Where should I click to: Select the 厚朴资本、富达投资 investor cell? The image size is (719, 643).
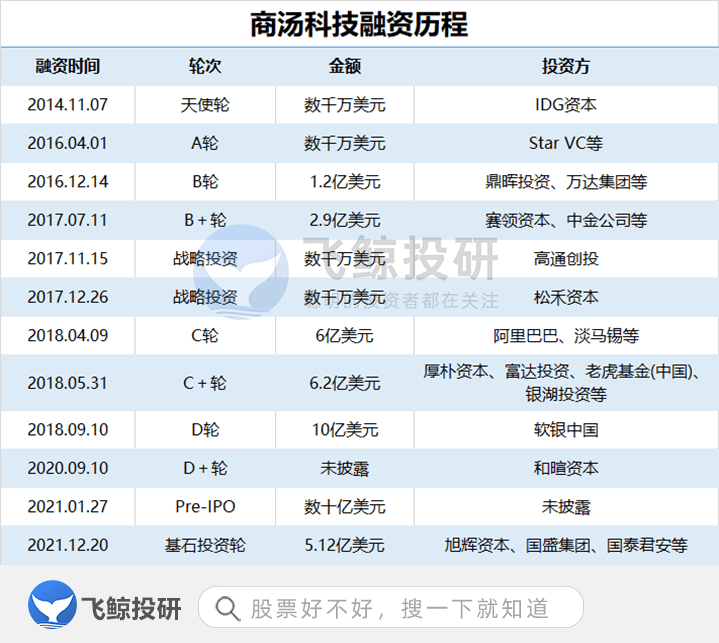[566, 383]
